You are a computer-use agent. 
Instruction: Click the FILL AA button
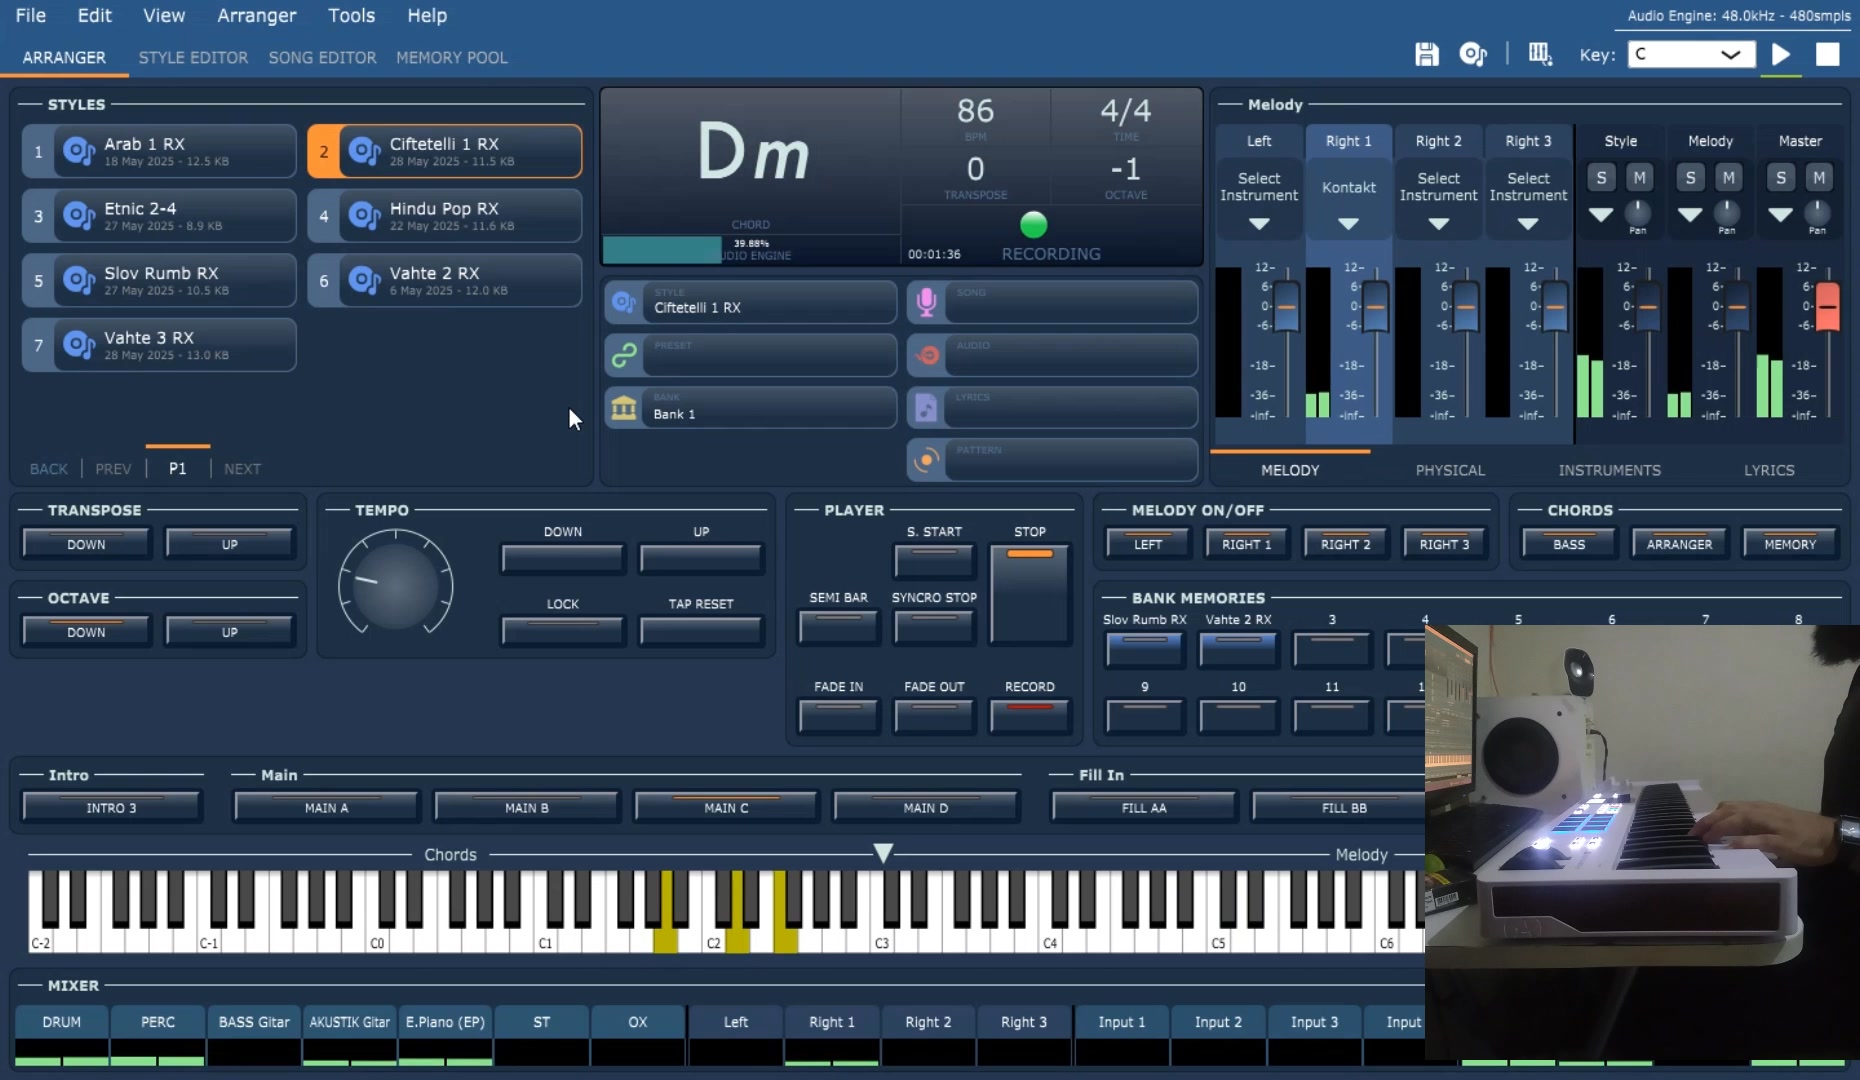pos(1144,807)
